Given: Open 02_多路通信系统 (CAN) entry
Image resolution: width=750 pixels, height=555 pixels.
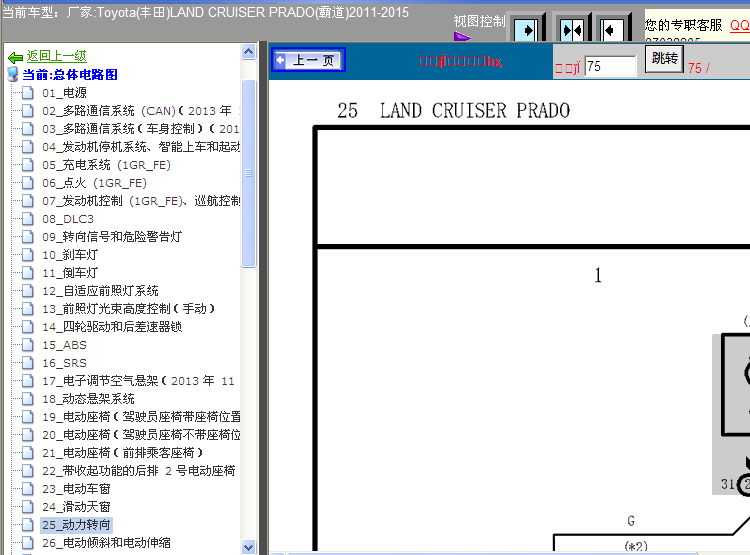Looking at the screenshot, I should point(141,111).
